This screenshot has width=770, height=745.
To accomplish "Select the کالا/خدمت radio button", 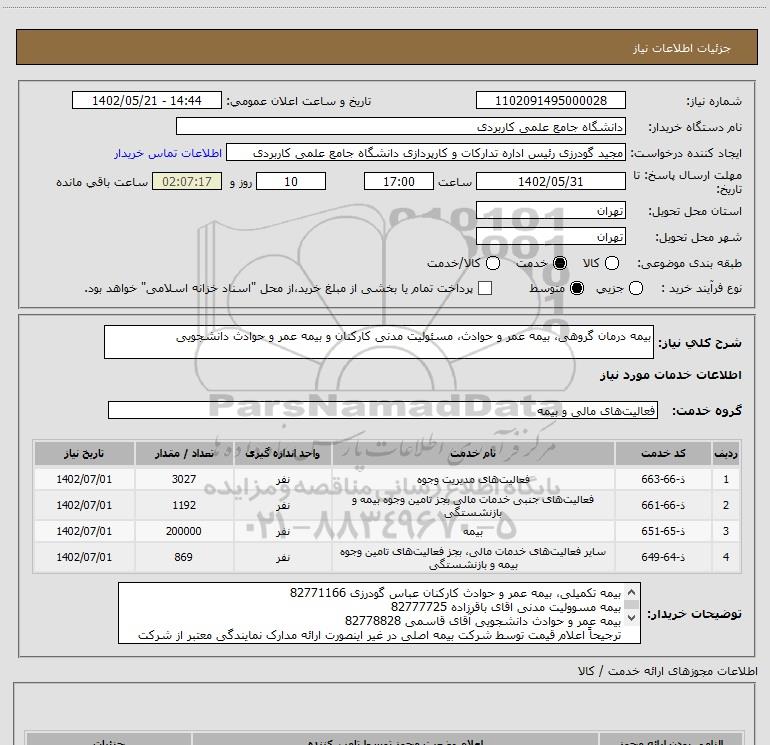I will click(493, 263).
